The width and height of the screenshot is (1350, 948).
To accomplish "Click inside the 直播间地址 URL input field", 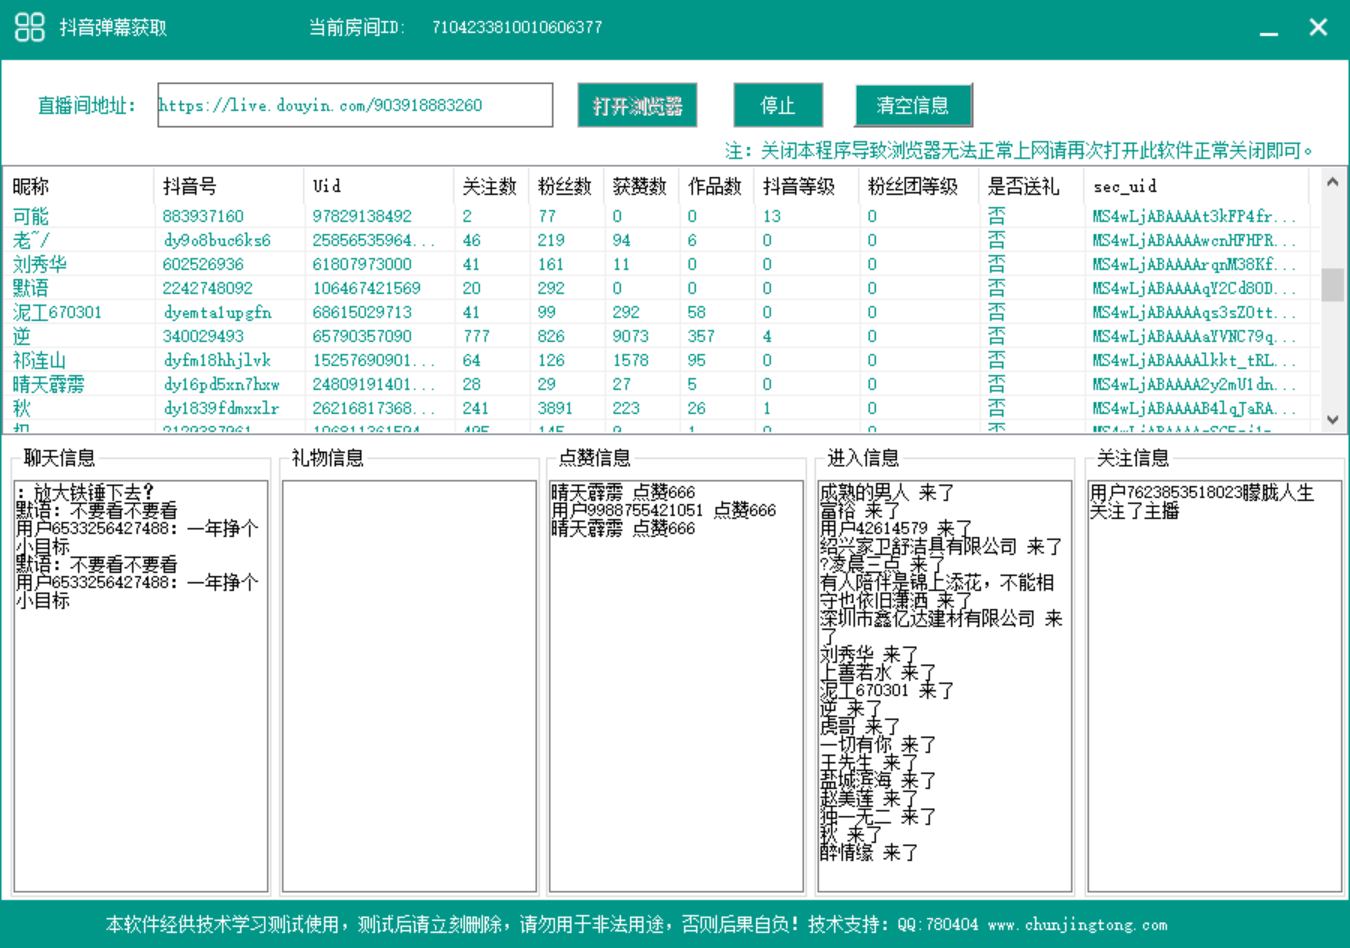I will pyautogui.click(x=354, y=105).
